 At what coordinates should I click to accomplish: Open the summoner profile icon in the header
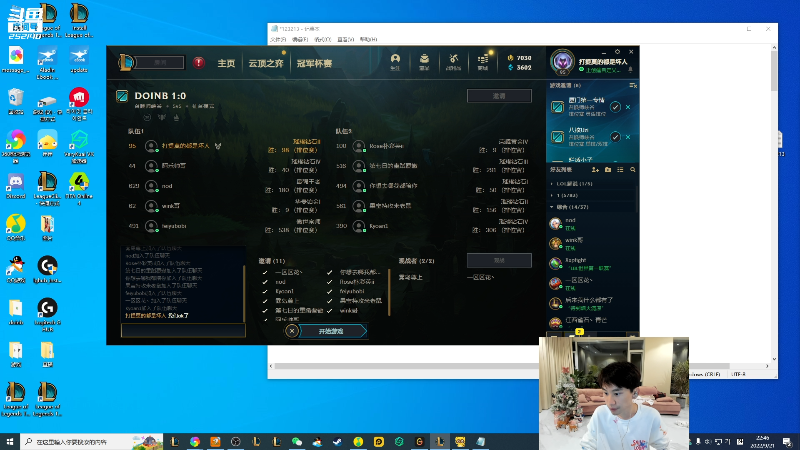pyautogui.click(x=395, y=62)
